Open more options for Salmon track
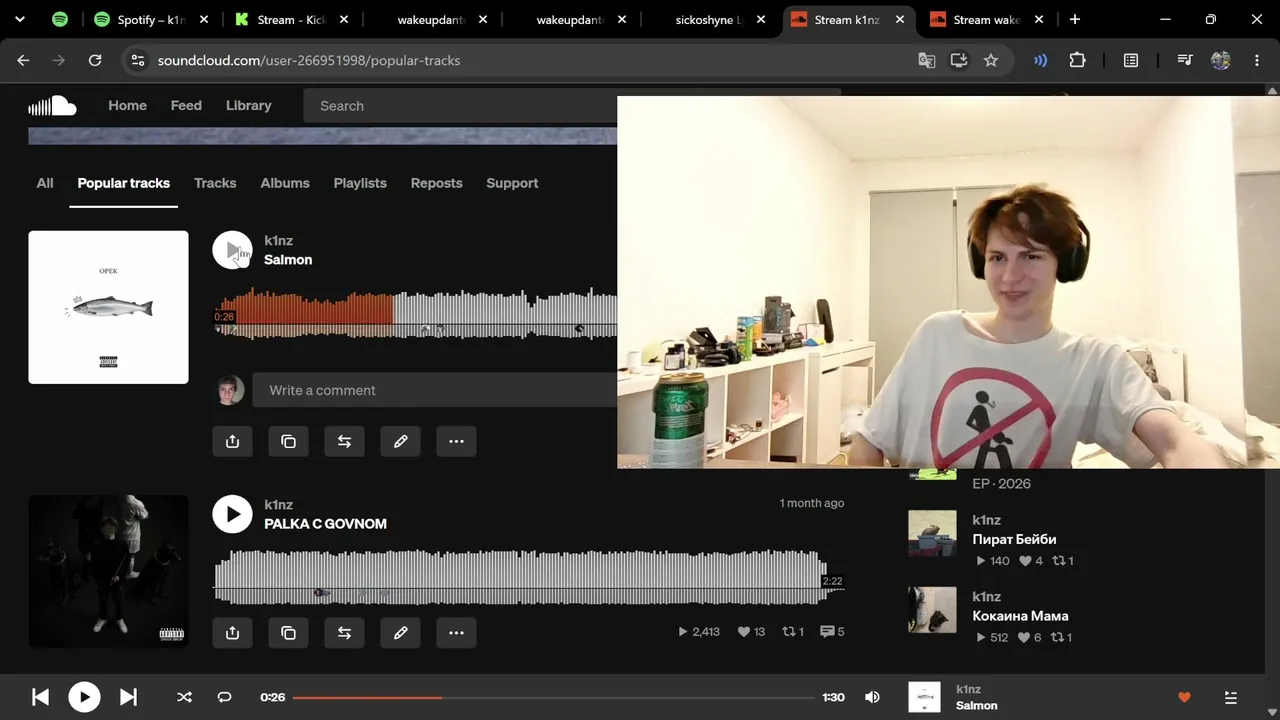The image size is (1280, 720). click(457, 441)
